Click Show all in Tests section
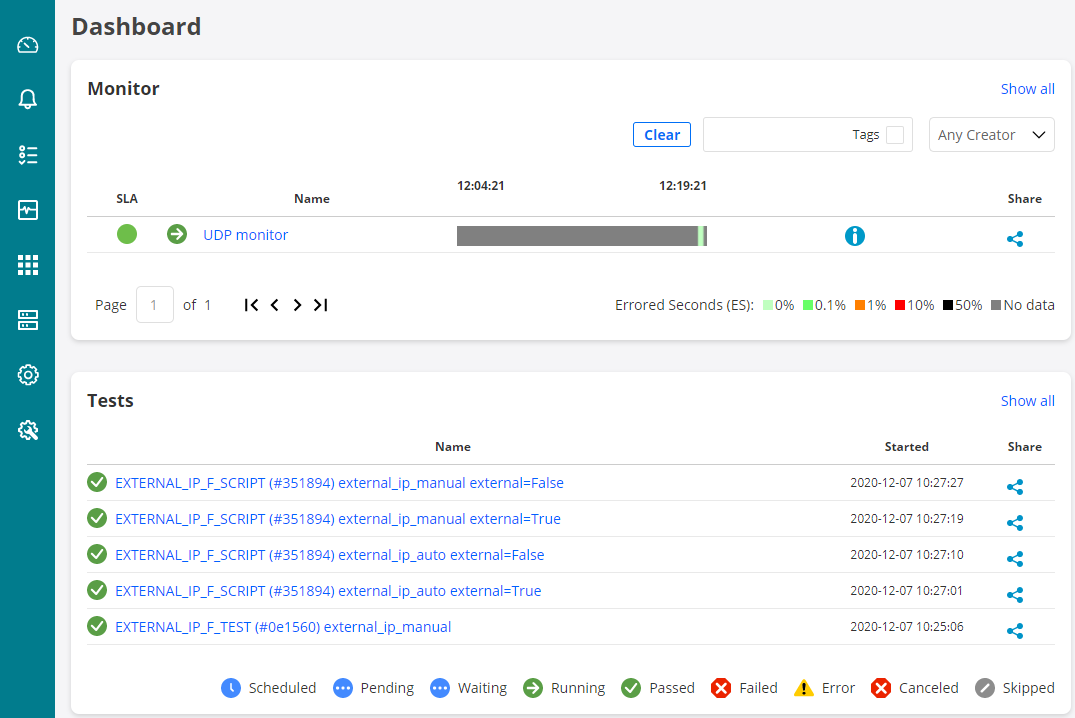This screenshot has width=1075, height=718. tap(1027, 401)
